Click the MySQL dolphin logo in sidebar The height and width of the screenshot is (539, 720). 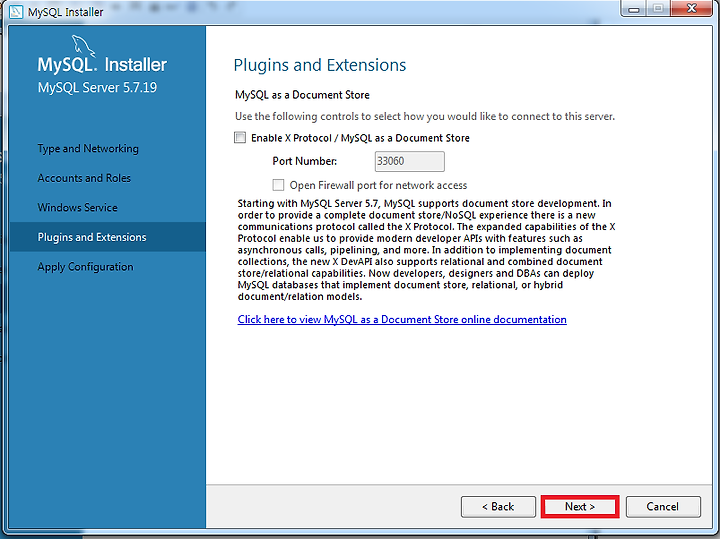[83, 45]
